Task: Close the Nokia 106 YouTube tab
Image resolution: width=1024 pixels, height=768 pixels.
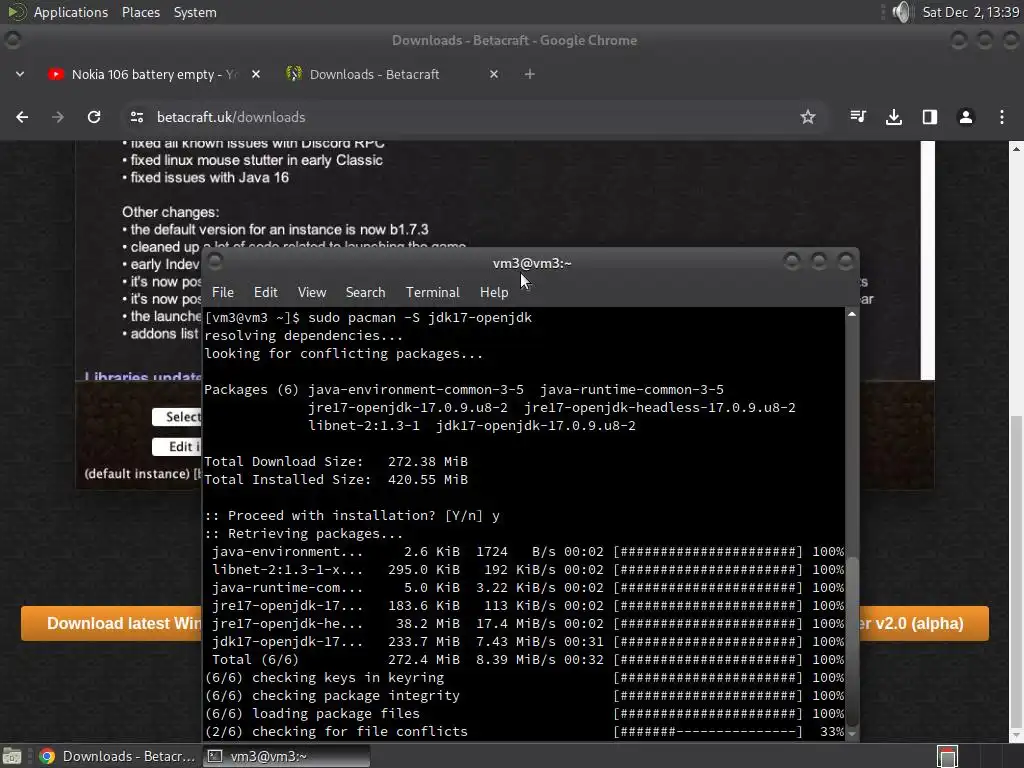Action: (256, 74)
